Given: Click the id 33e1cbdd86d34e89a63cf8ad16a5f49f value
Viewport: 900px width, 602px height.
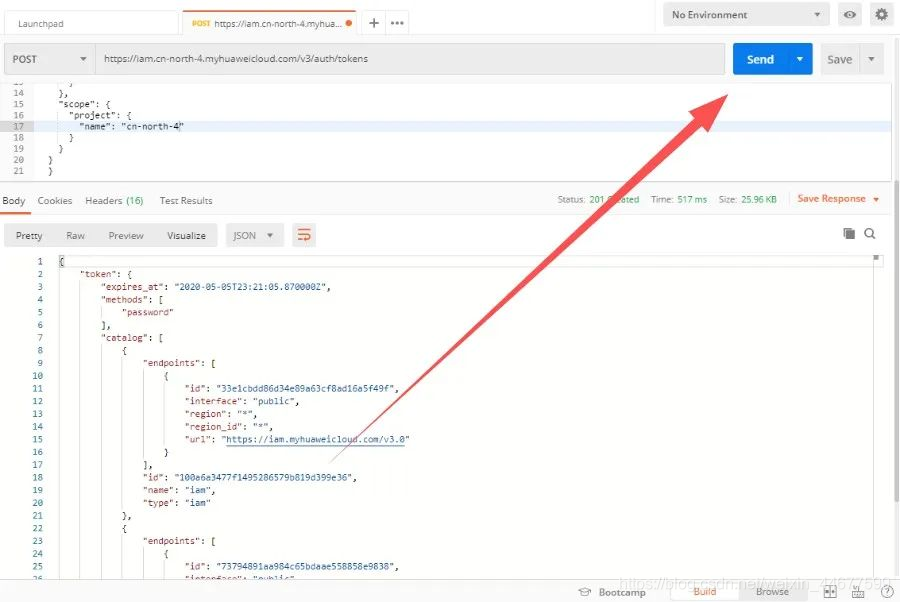Looking at the screenshot, I should (304, 389).
